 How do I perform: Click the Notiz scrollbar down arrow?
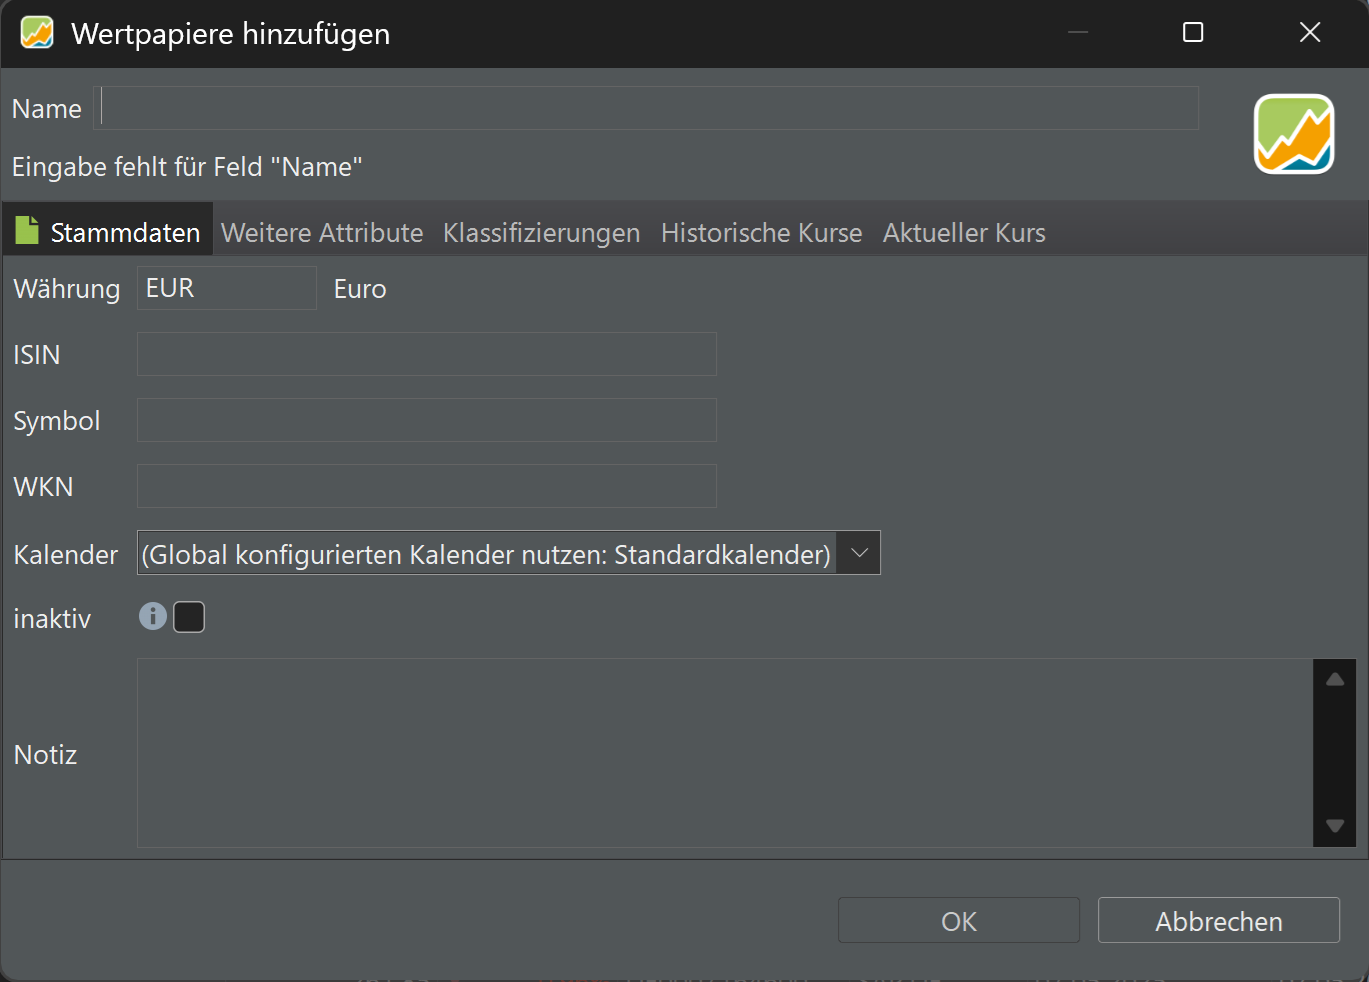[x=1334, y=826]
